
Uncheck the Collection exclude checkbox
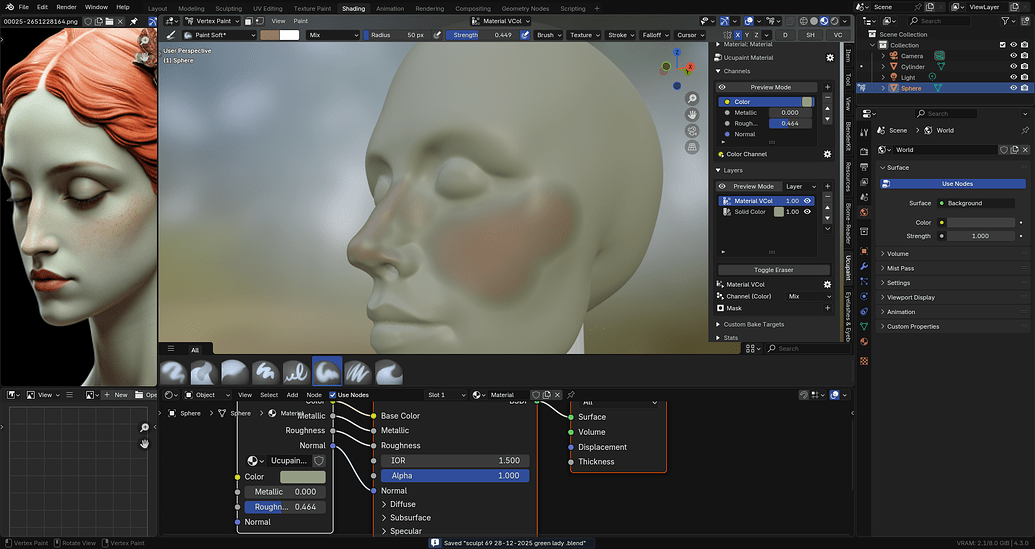pos(1003,45)
